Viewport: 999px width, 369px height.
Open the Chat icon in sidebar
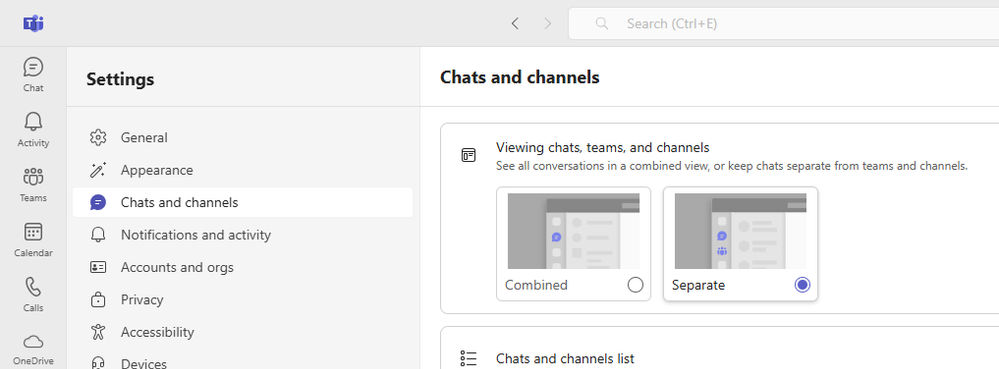click(33, 67)
